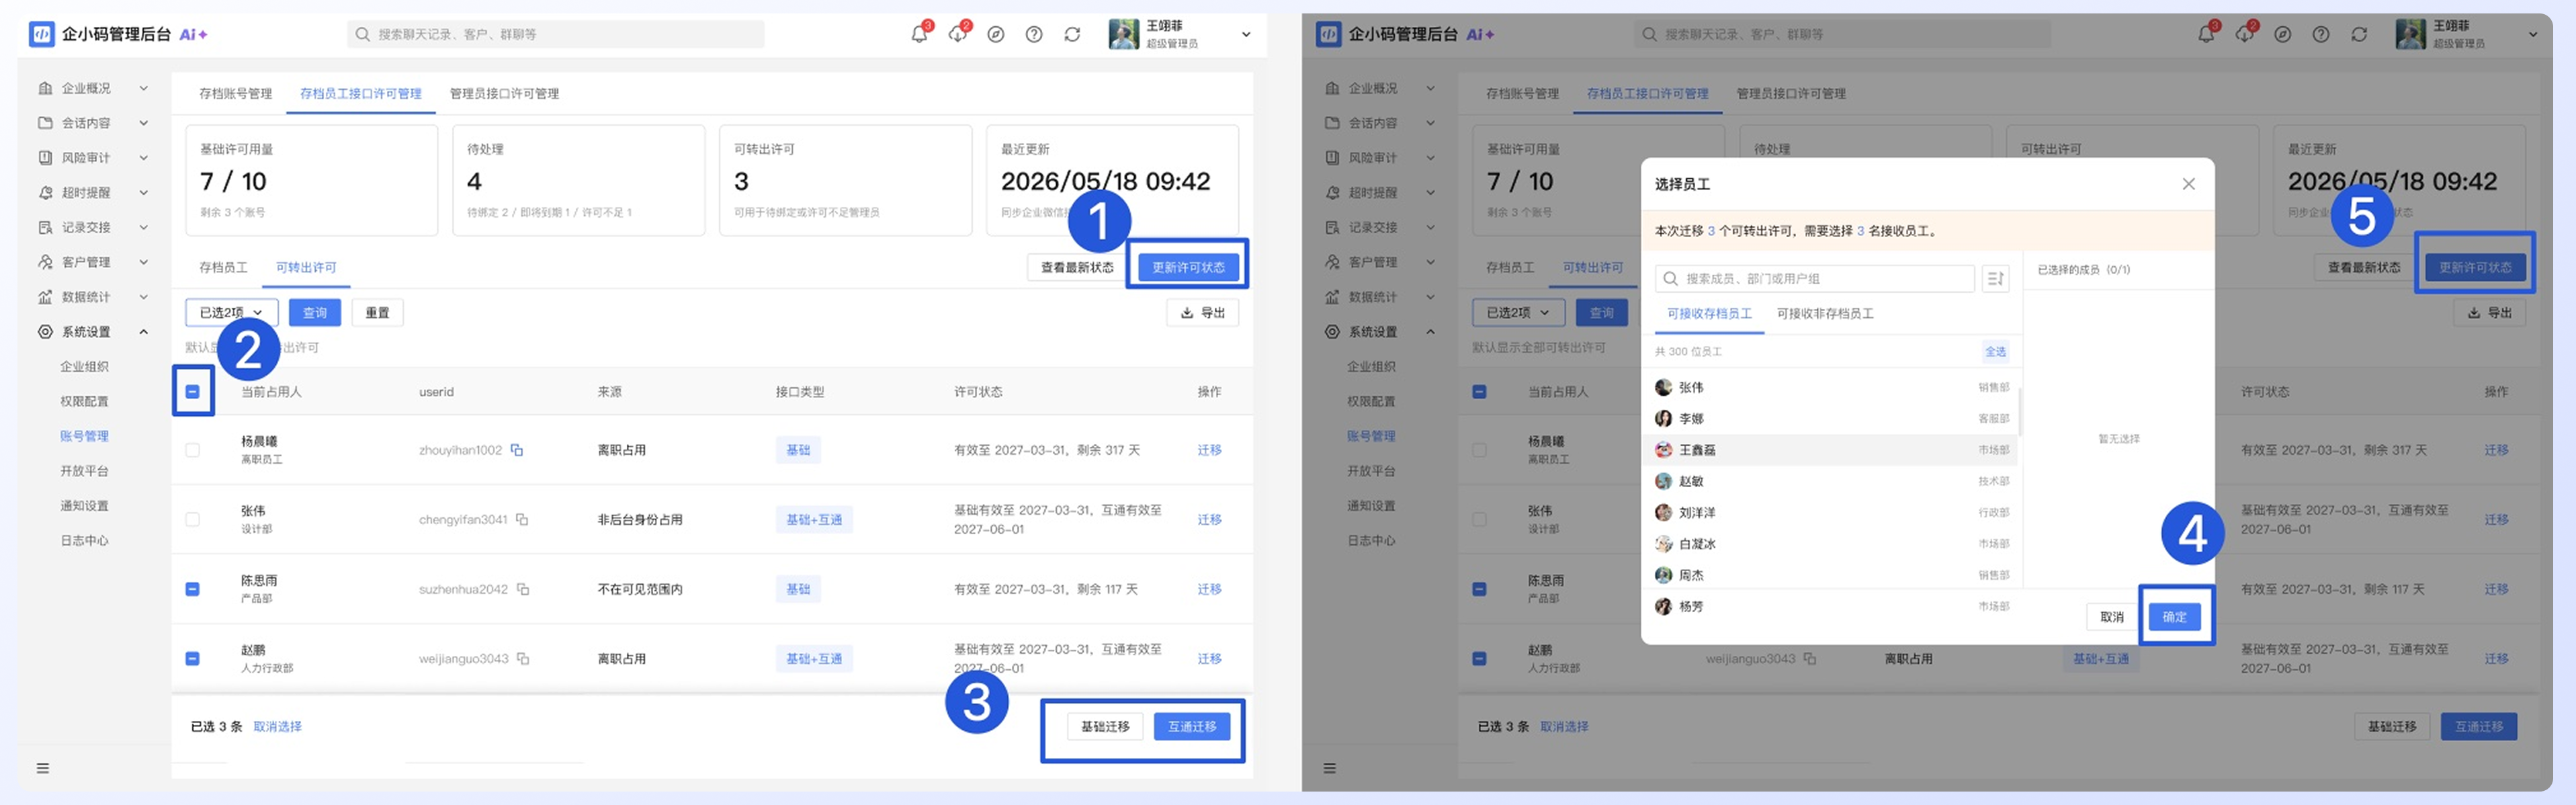The width and height of the screenshot is (2576, 805).
Task: Open the notification bell in the left screenshot
Action: (919, 34)
